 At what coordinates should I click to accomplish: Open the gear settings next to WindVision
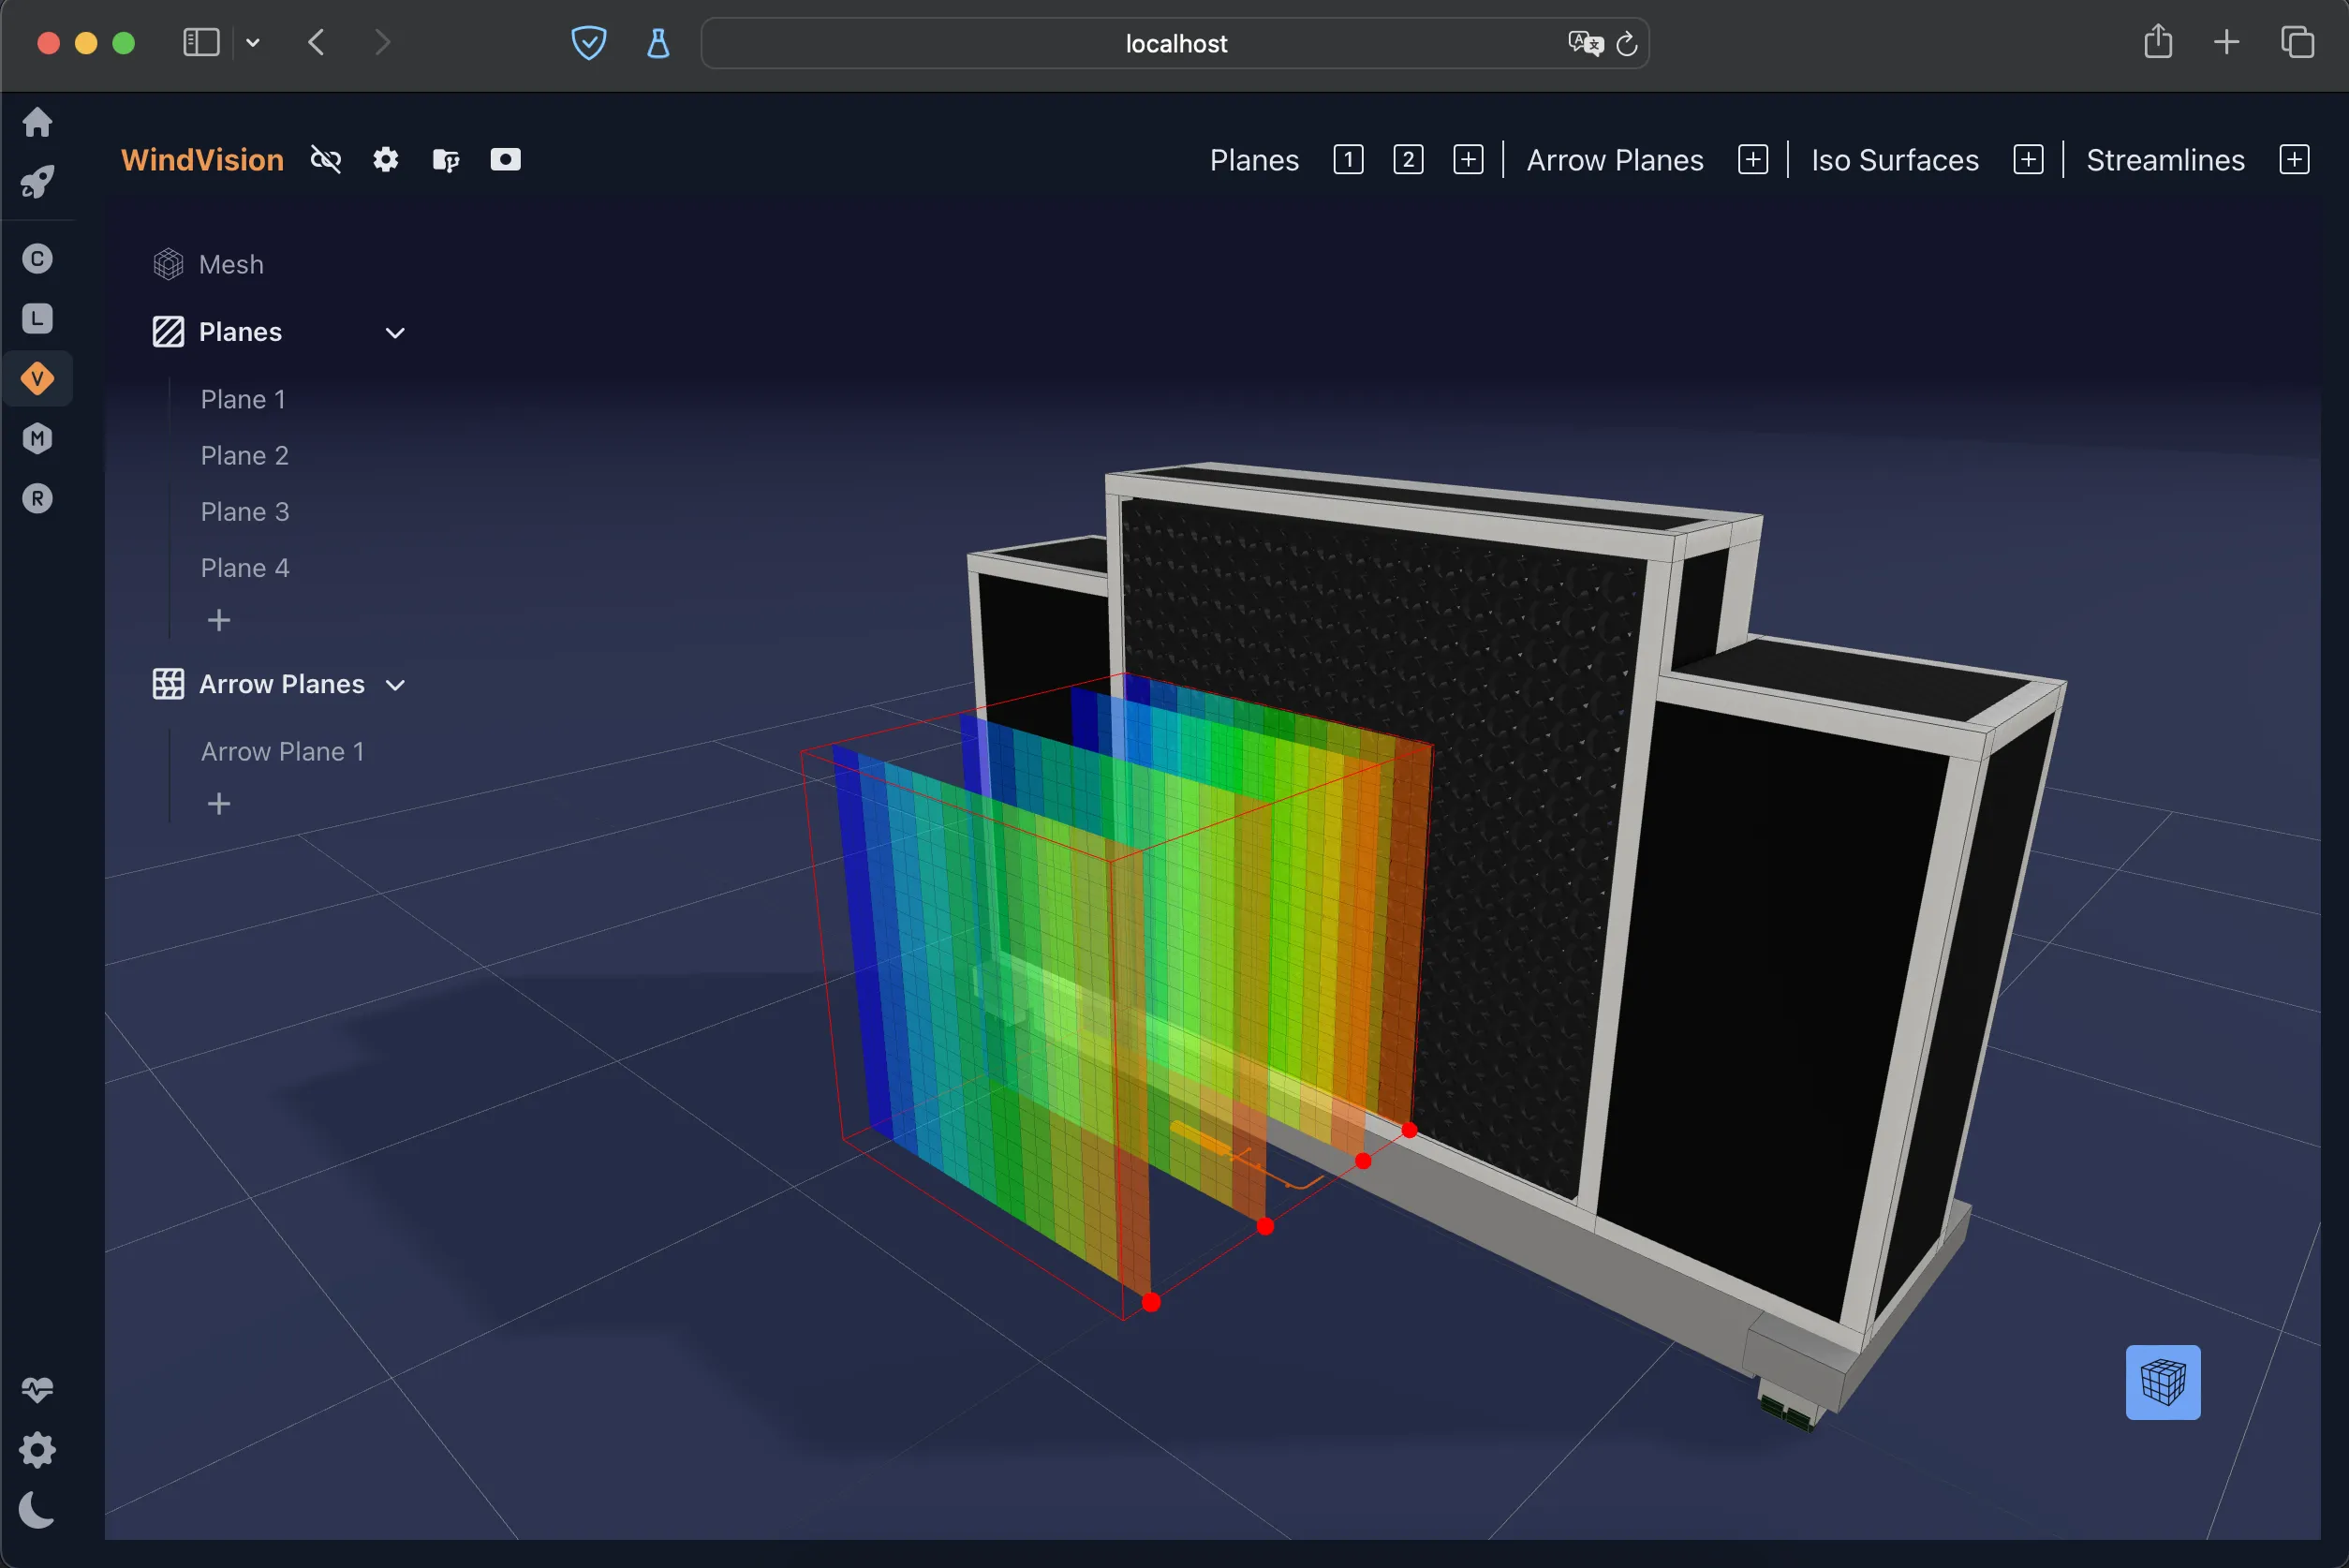click(x=386, y=160)
